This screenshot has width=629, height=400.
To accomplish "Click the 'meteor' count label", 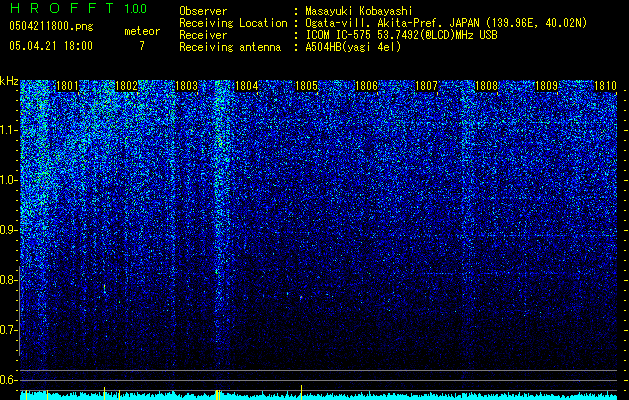I will point(142,31).
